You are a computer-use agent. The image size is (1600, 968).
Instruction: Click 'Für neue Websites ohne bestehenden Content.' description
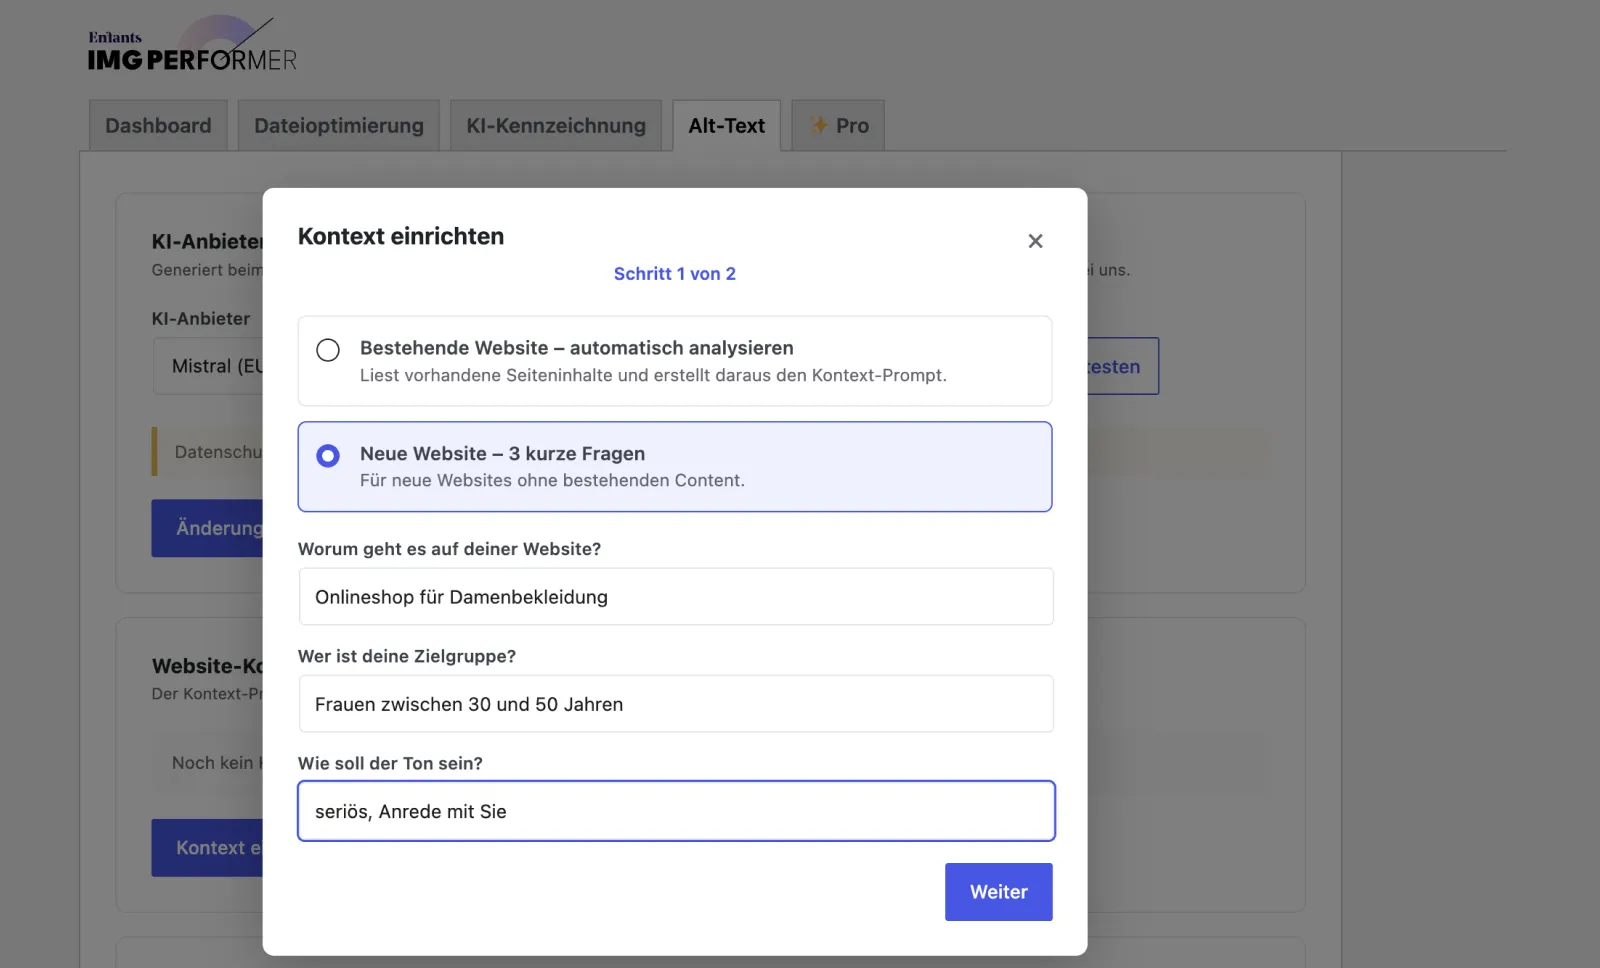pyautogui.click(x=552, y=481)
